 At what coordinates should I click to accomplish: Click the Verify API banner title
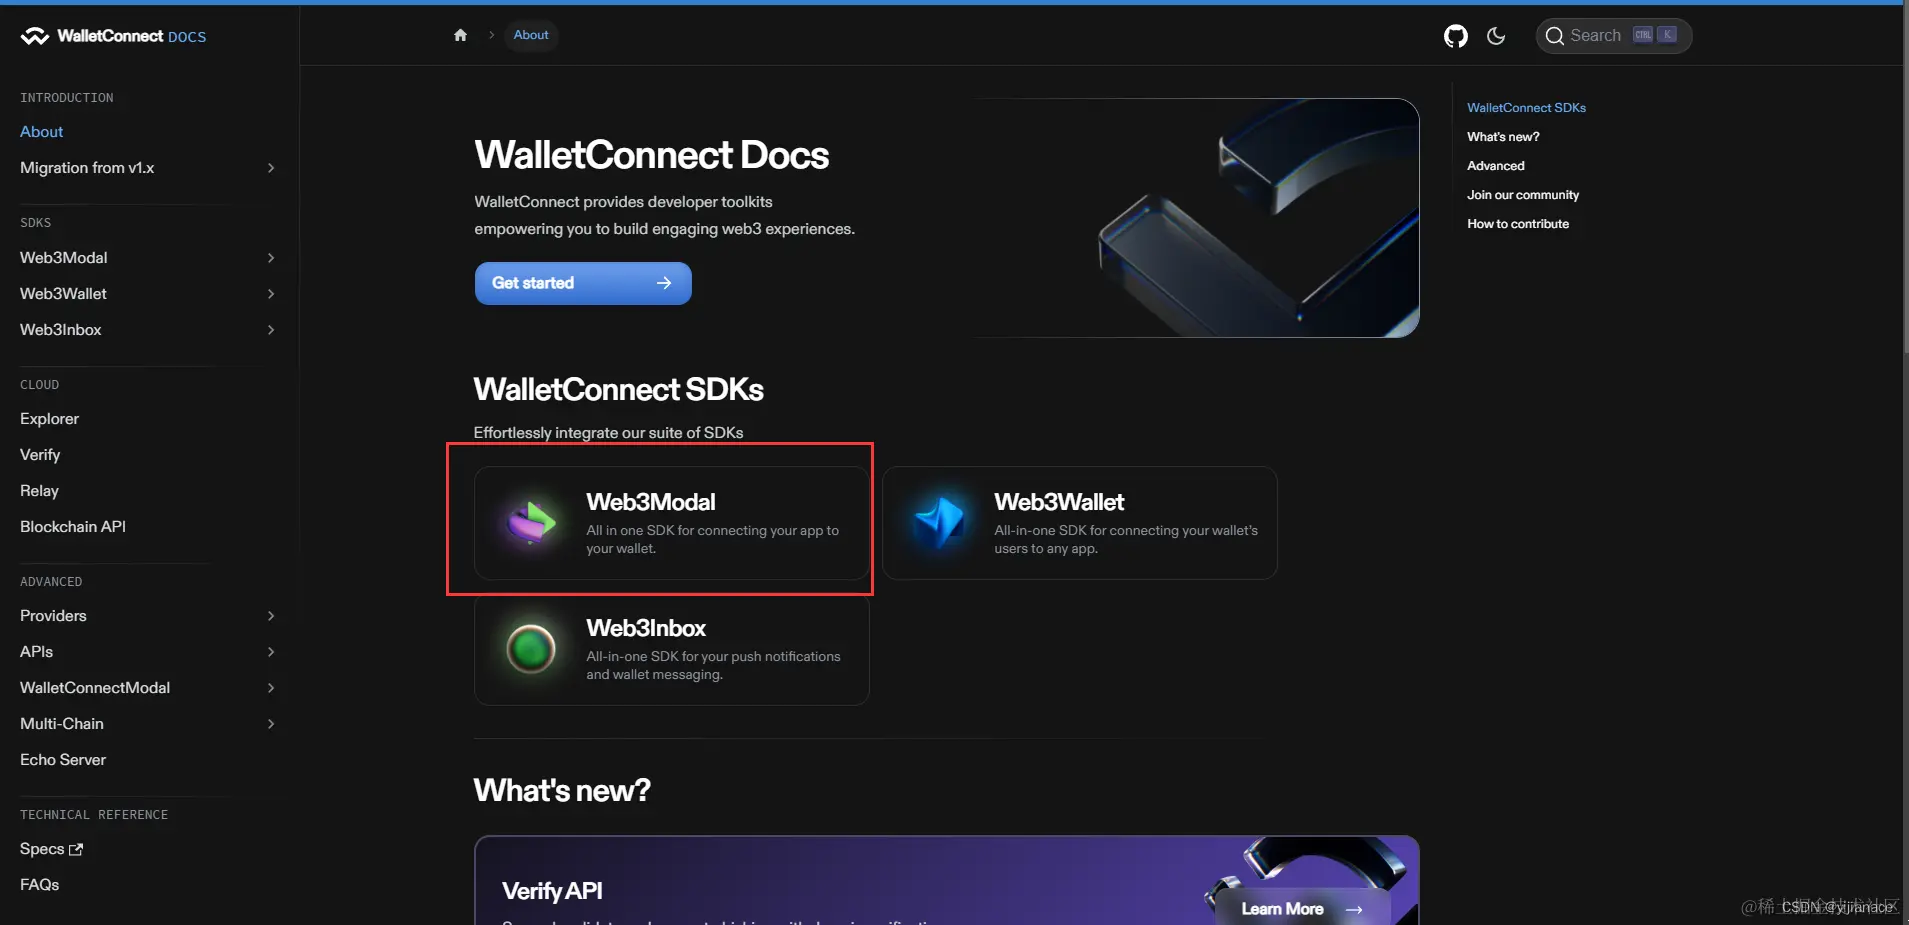point(552,891)
